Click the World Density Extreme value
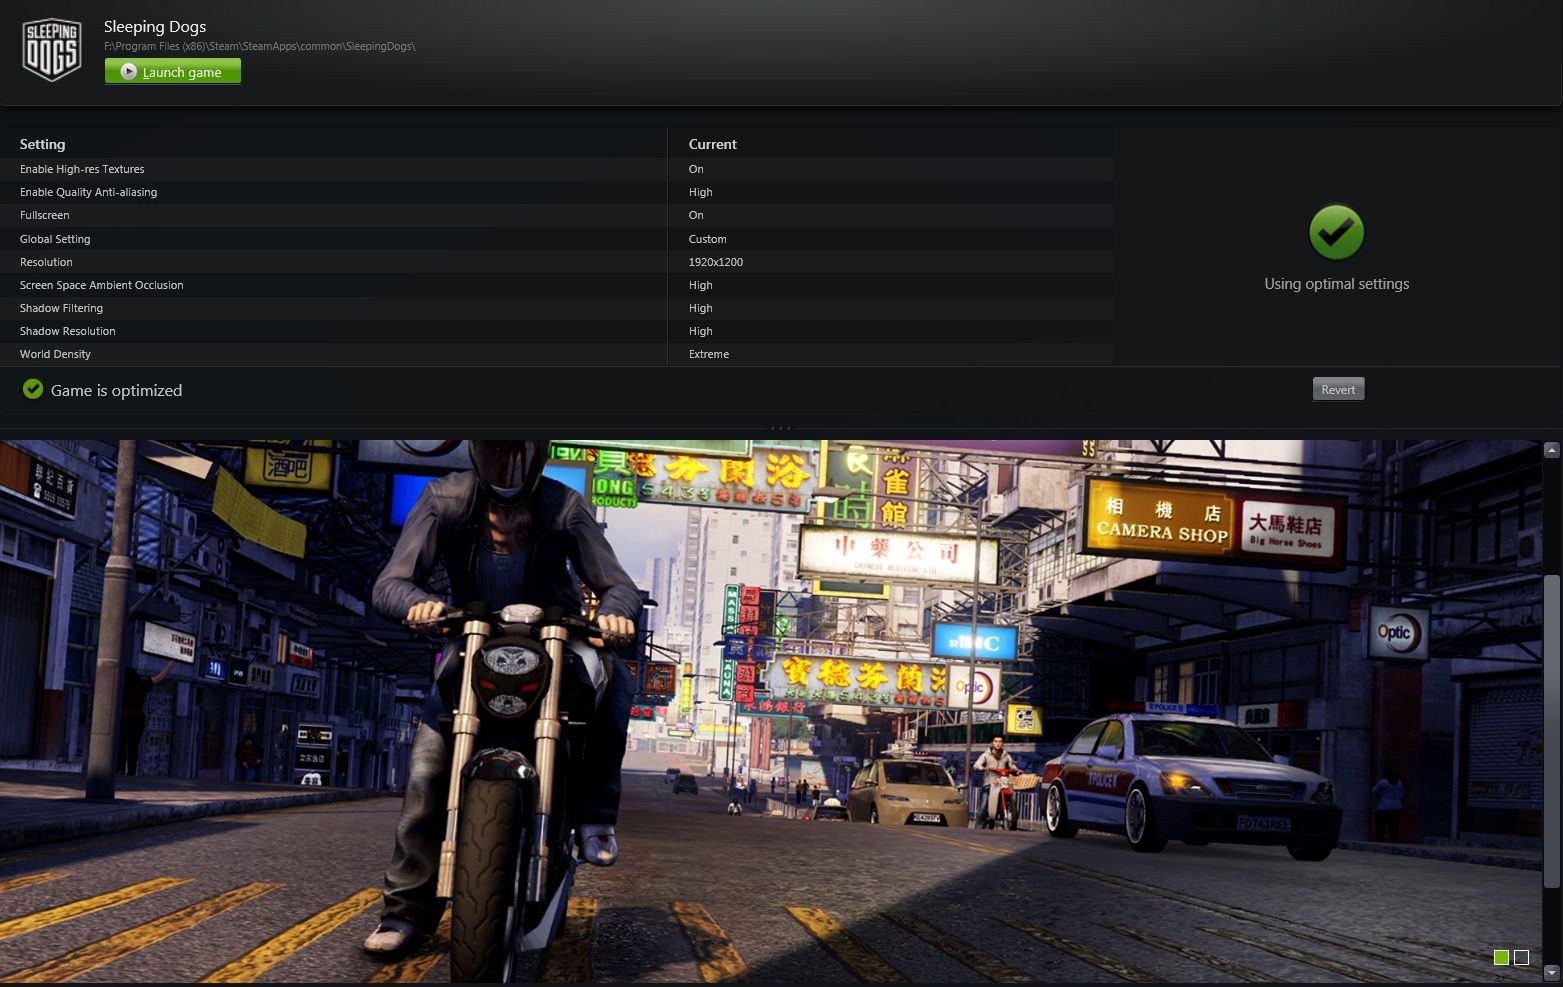 [709, 354]
